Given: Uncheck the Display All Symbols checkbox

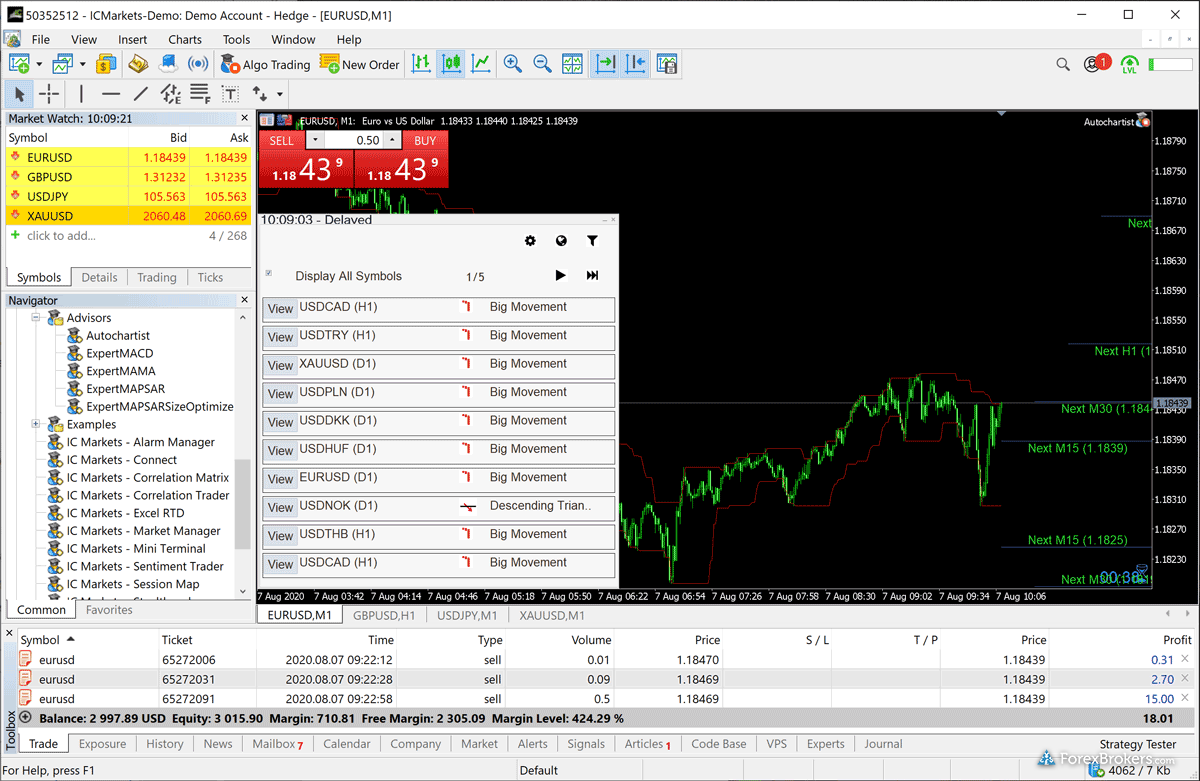Looking at the screenshot, I should [x=268, y=273].
